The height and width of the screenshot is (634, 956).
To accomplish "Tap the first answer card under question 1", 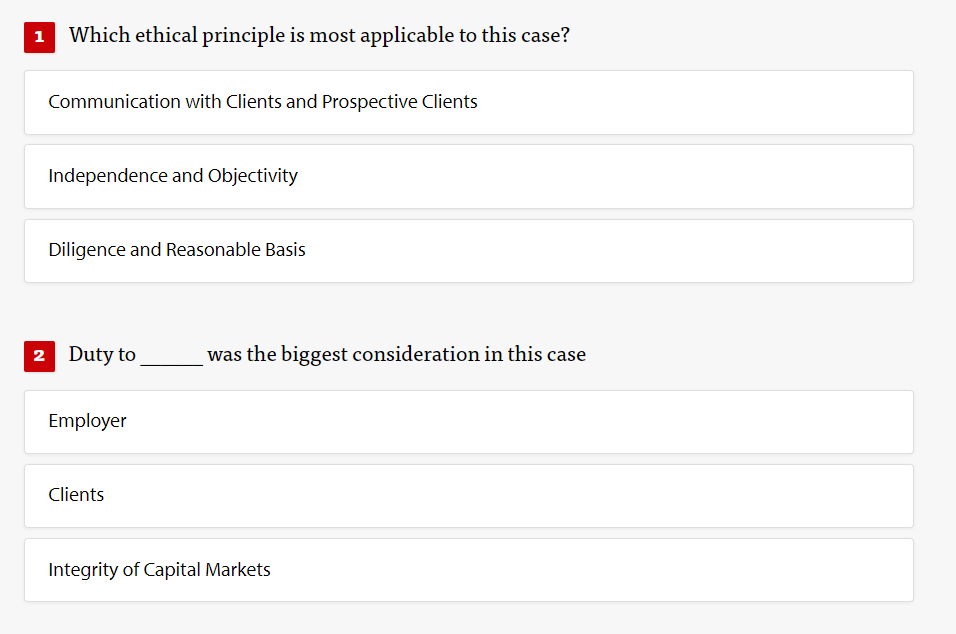I will [x=468, y=102].
